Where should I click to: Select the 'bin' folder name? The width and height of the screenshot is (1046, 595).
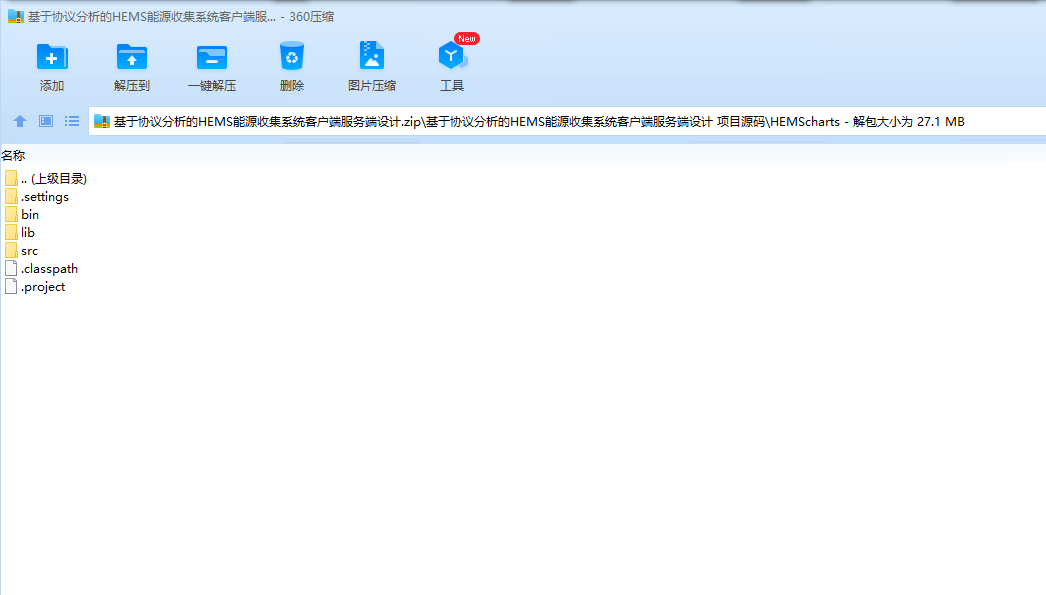tap(30, 215)
